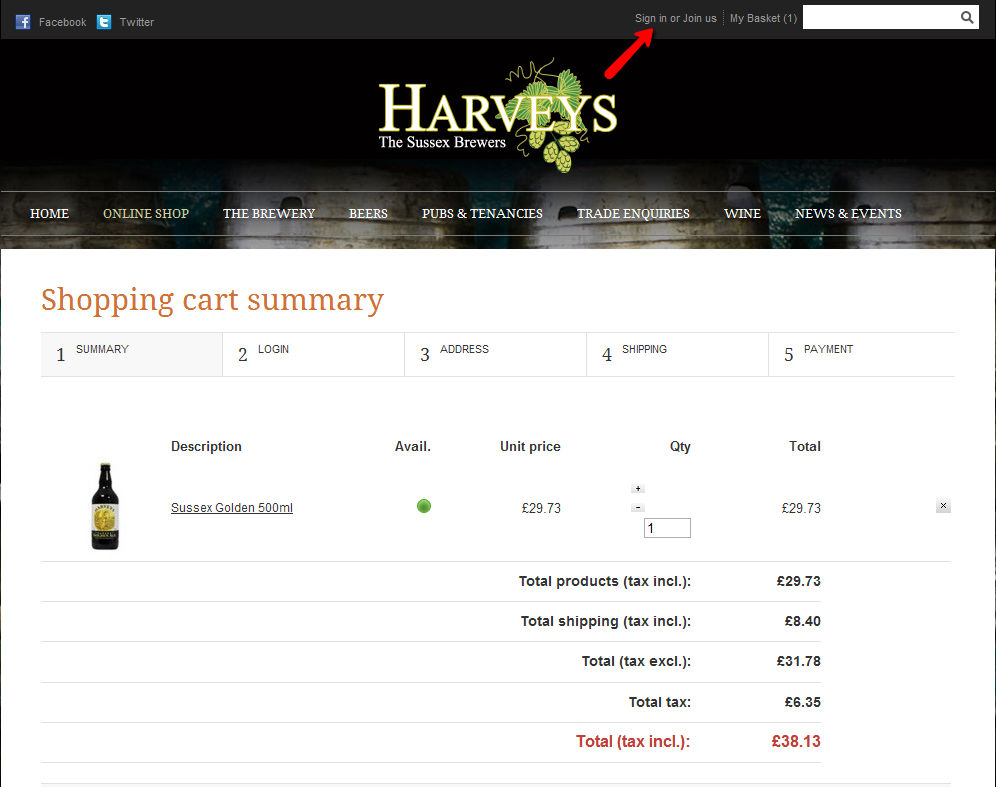
Task: Click the Shopping cart summary heading
Action: coord(213,299)
